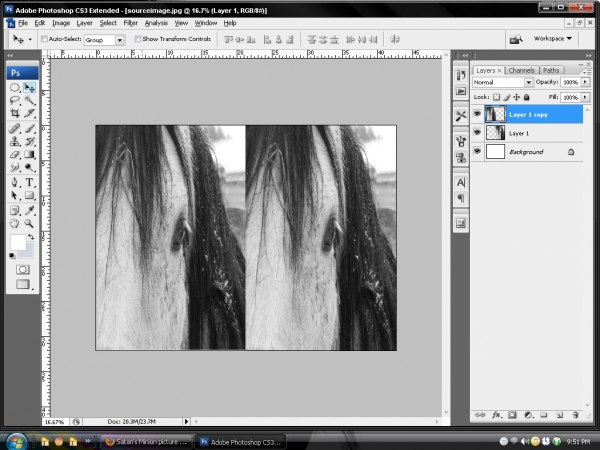
Task: Open the Image menu
Action: 61,23
